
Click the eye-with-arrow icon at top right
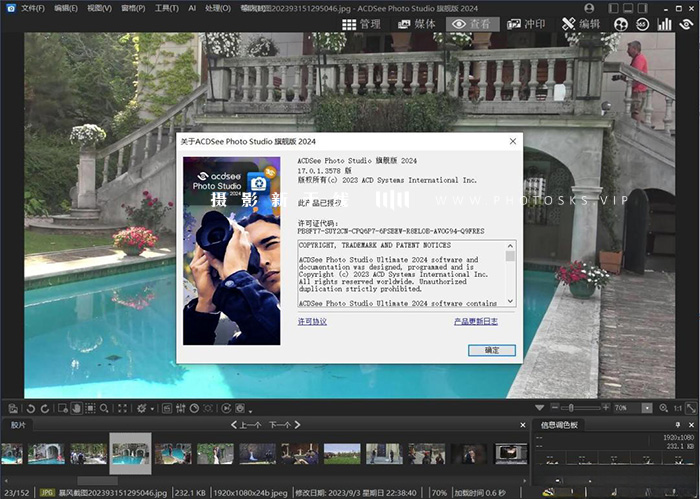point(686,24)
